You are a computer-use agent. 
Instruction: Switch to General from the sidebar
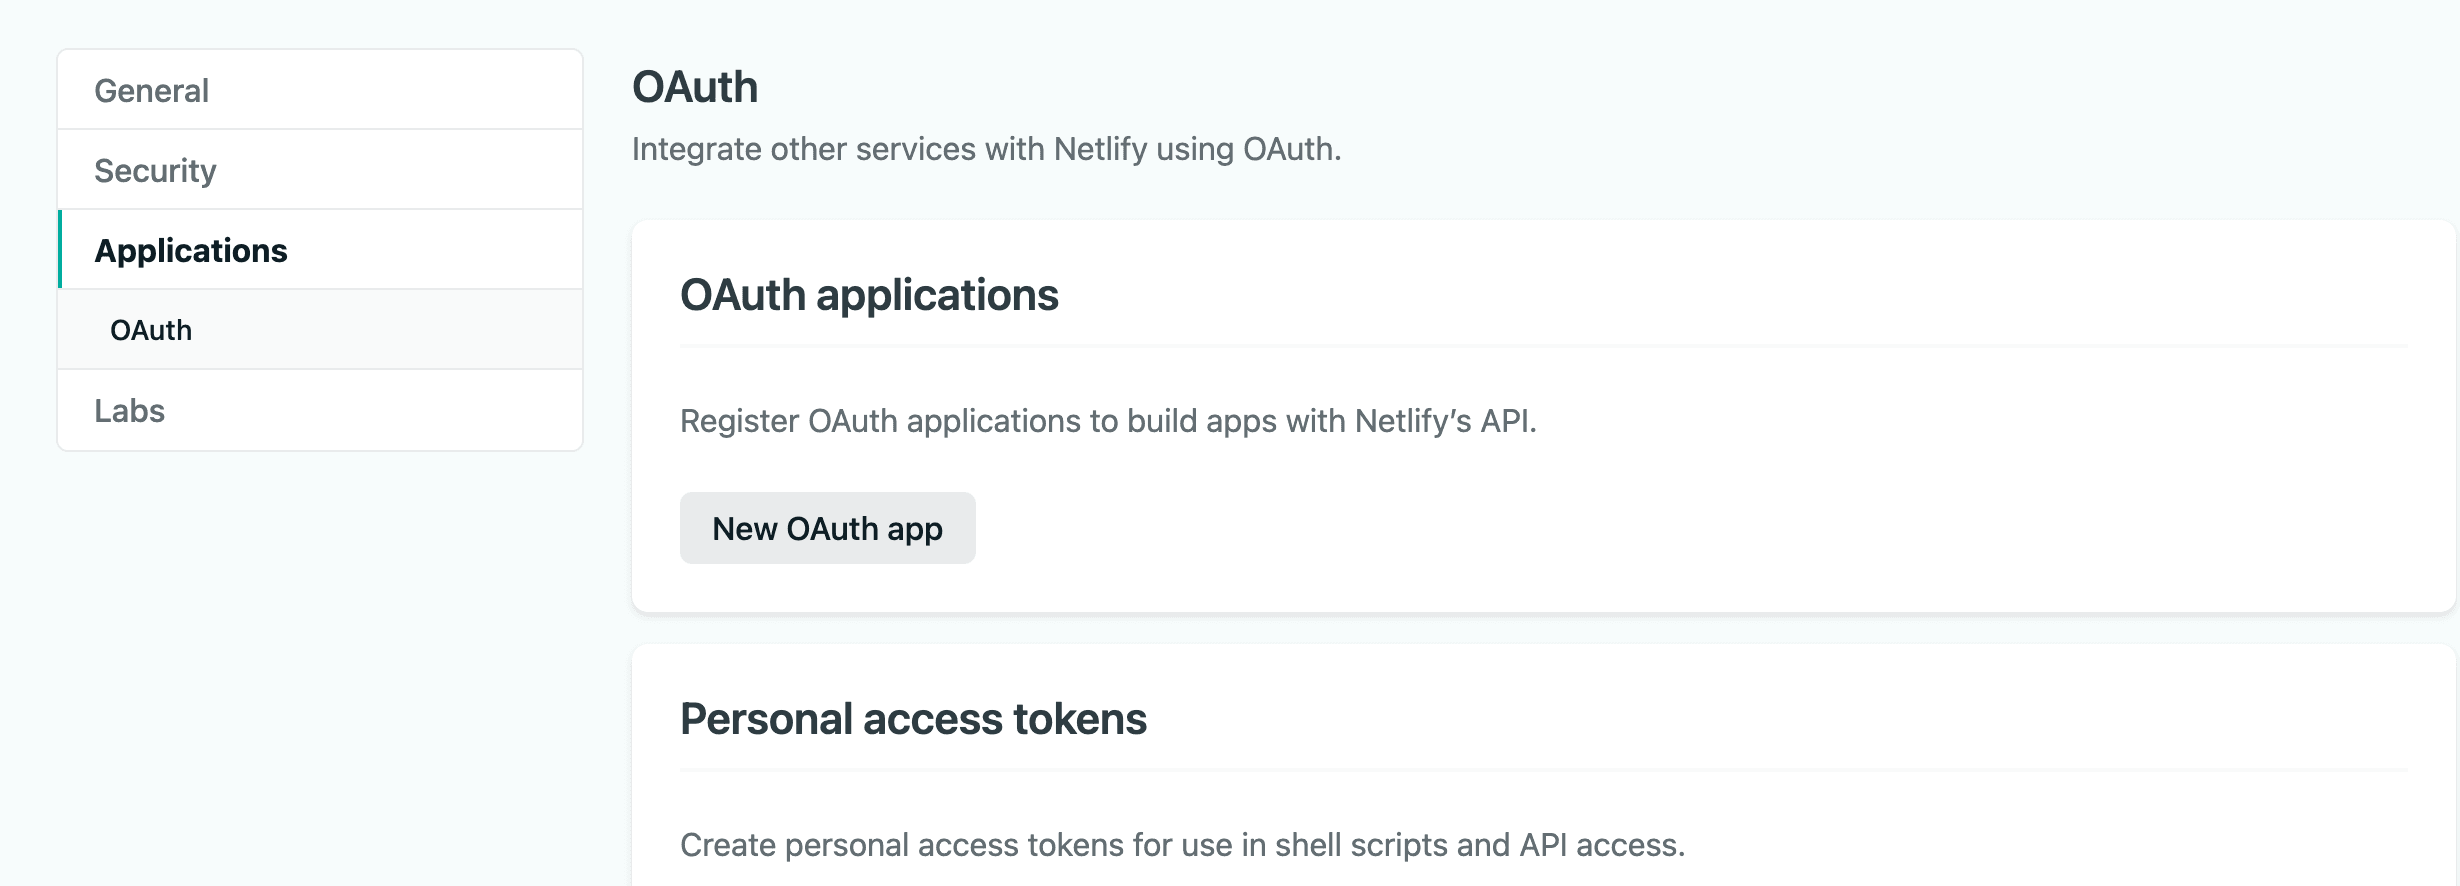pos(151,89)
